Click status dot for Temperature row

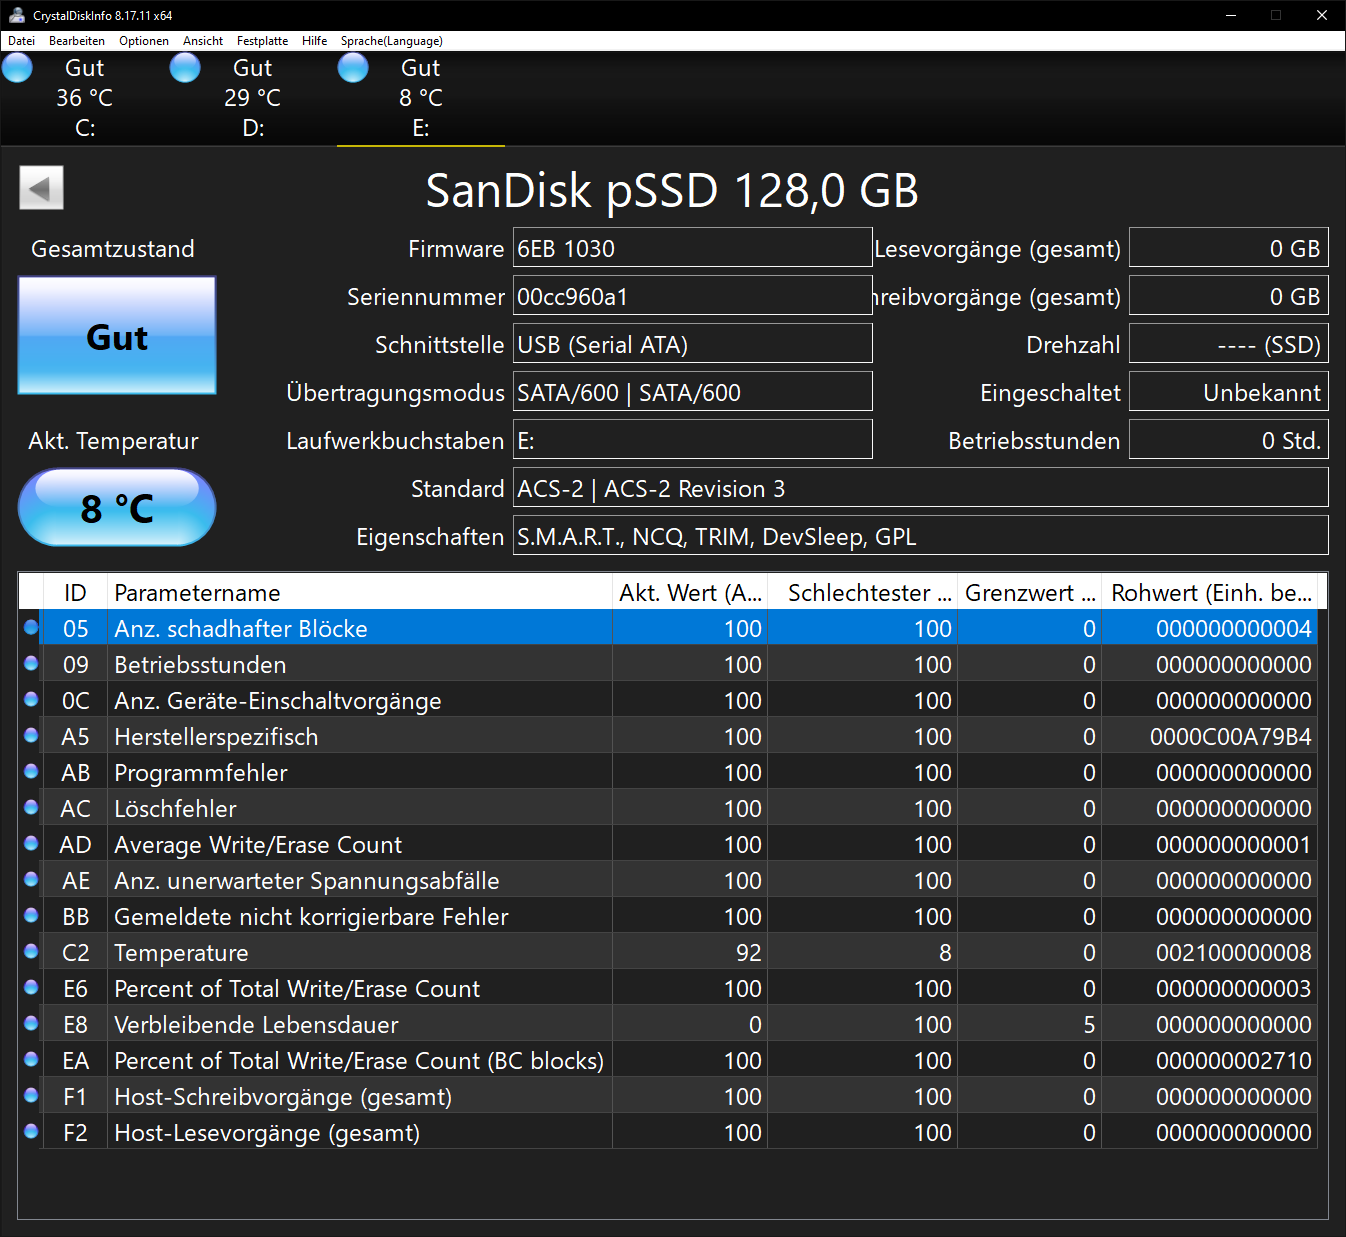31,951
